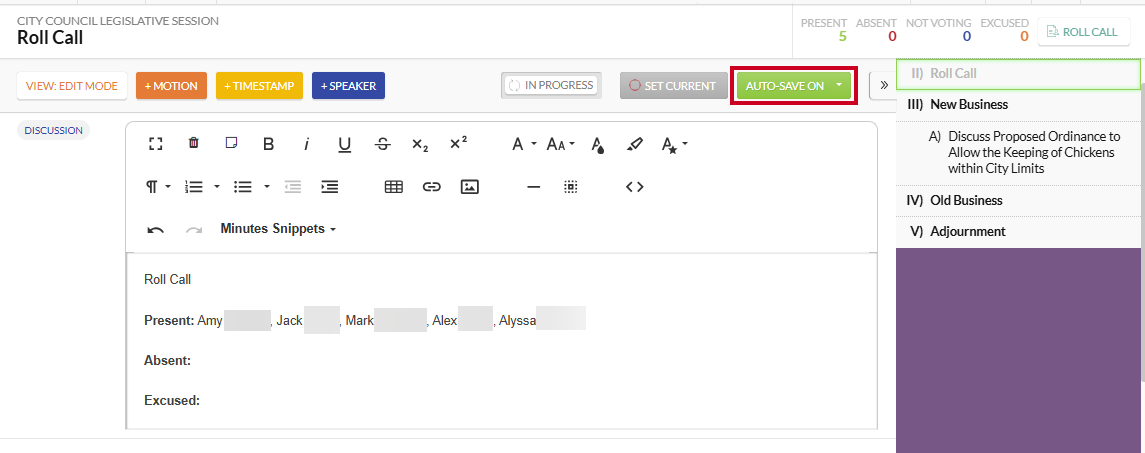Undo the last edit

click(x=156, y=229)
